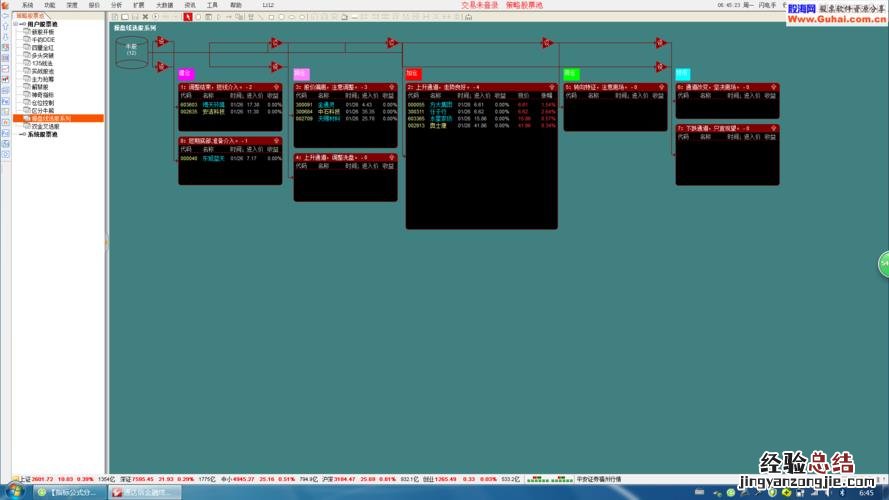The height and width of the screenshot is (500, 889).
Task: Click the magenta 建仓 label box
Action: [185, 73]
